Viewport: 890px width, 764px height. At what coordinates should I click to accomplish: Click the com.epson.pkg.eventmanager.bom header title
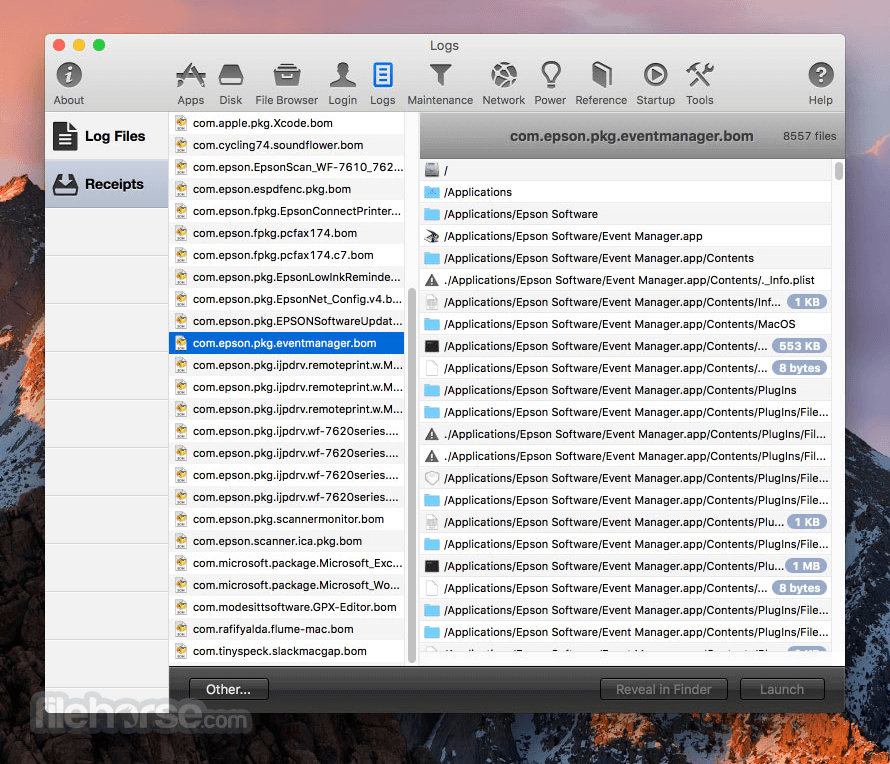coord(631,136)
